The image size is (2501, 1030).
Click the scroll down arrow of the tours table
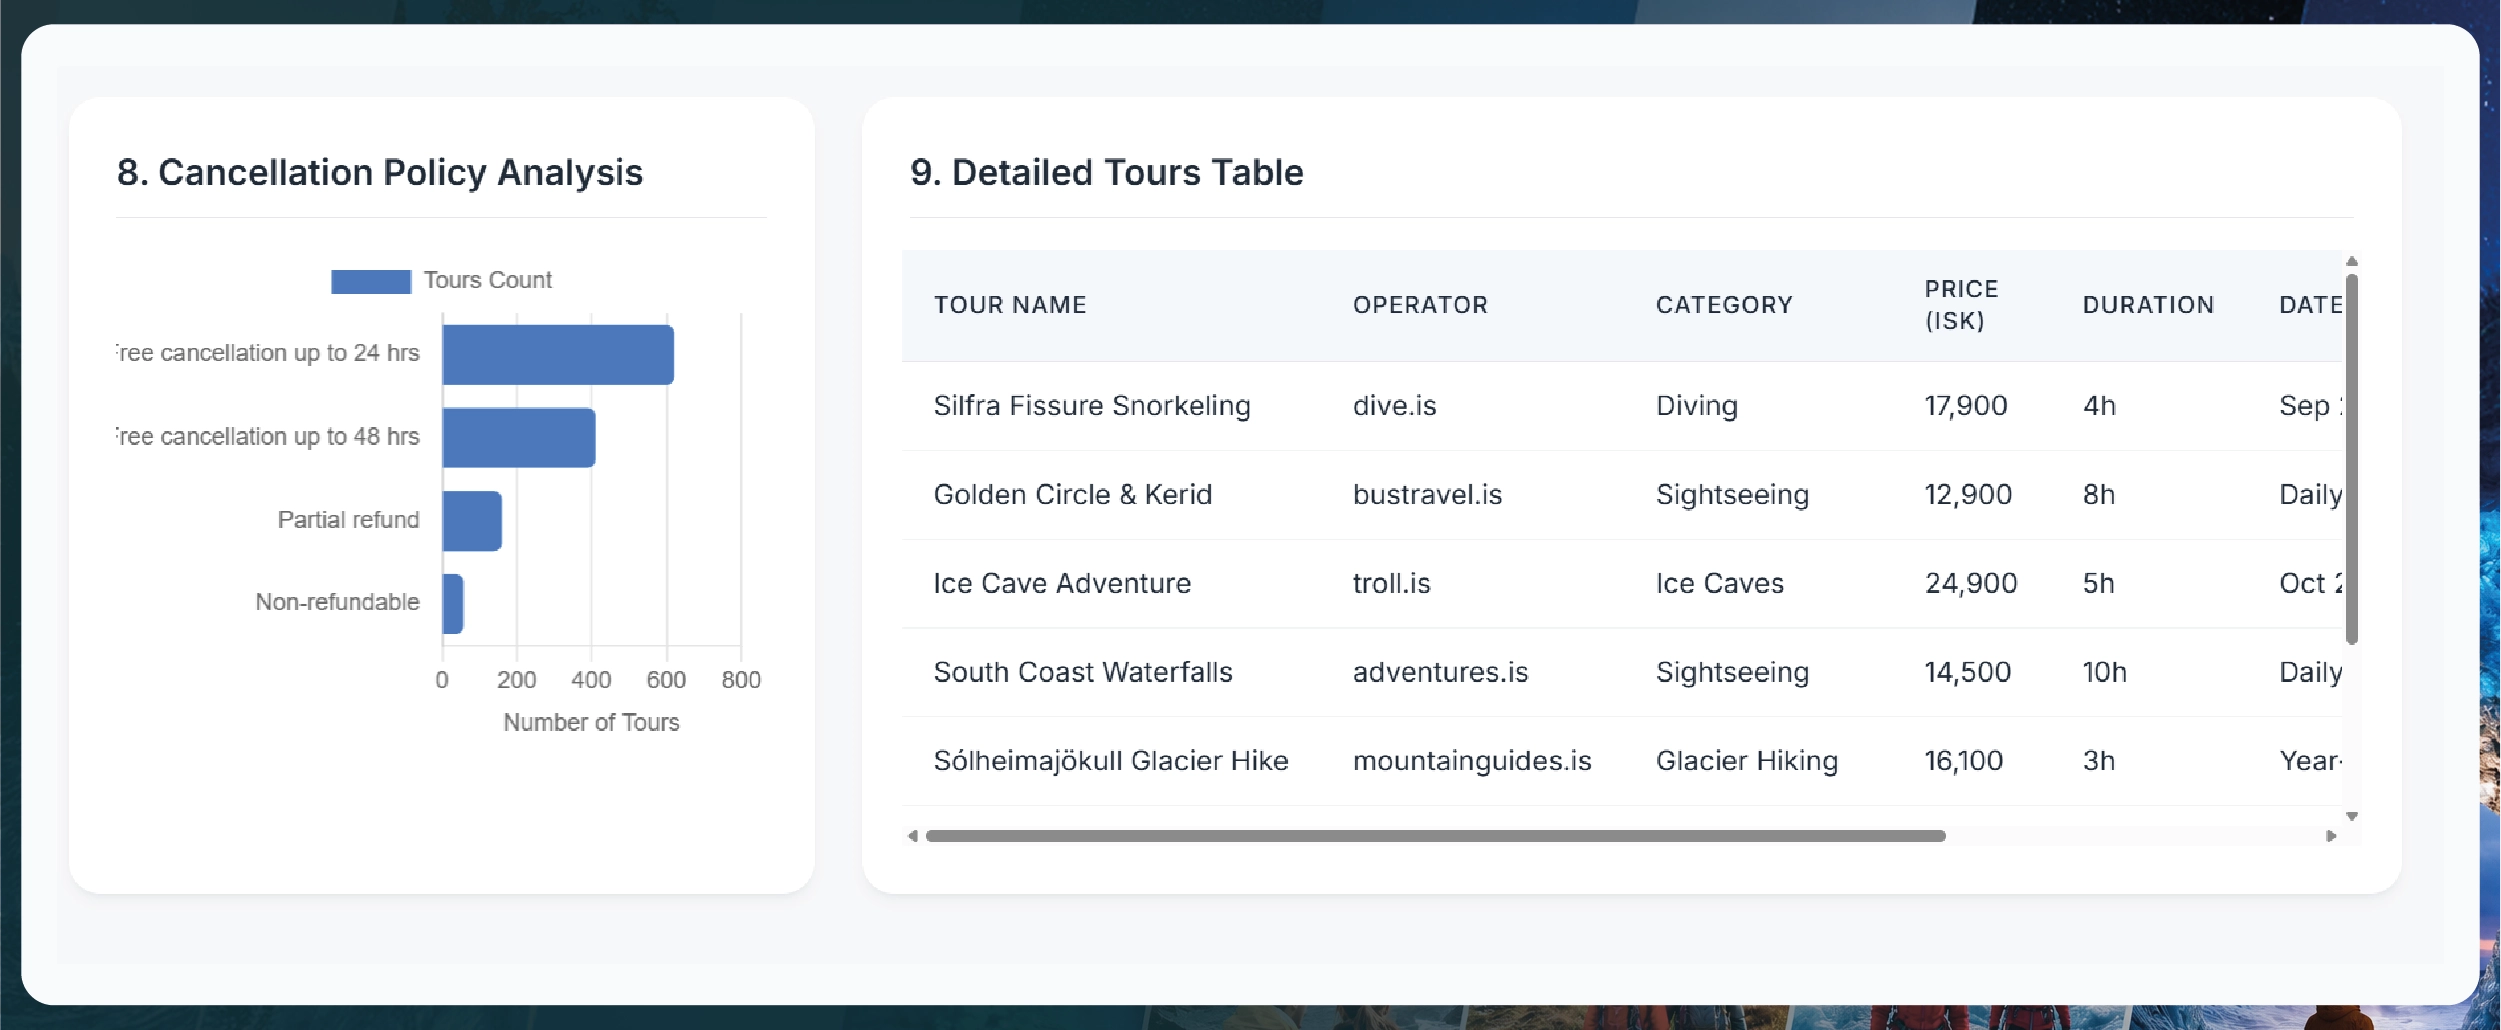pos(2352,817)
